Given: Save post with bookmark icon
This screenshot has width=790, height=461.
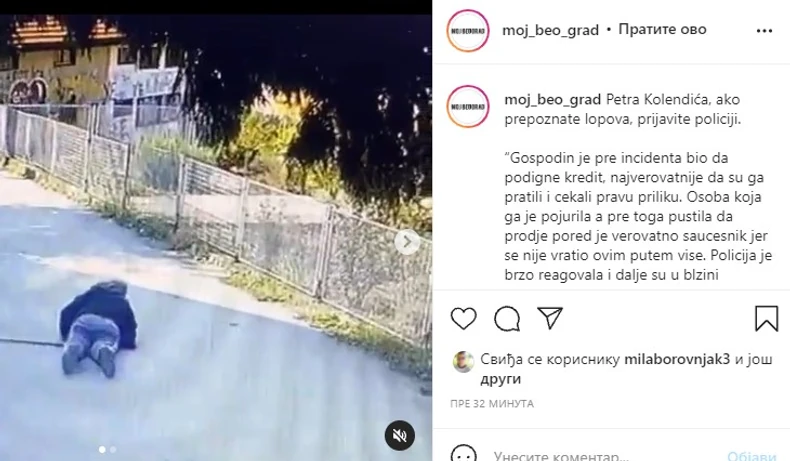Looking at the screenshot, I should coord(766,318).
